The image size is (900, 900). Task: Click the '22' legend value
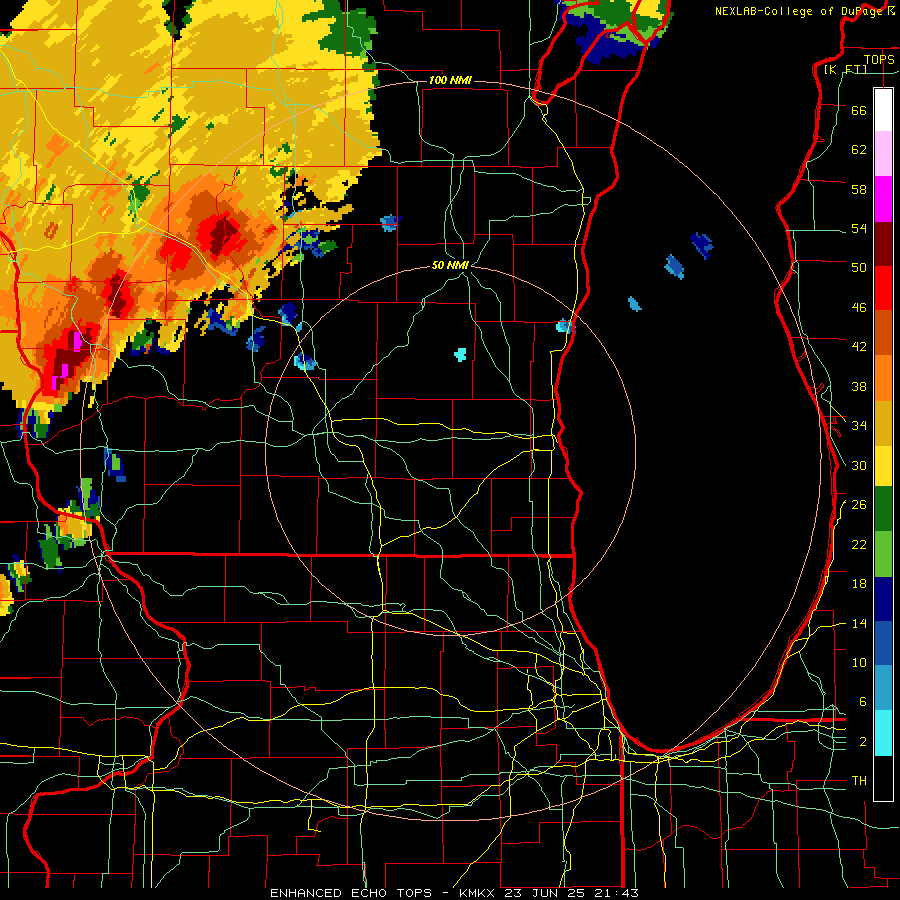(859, 544)
